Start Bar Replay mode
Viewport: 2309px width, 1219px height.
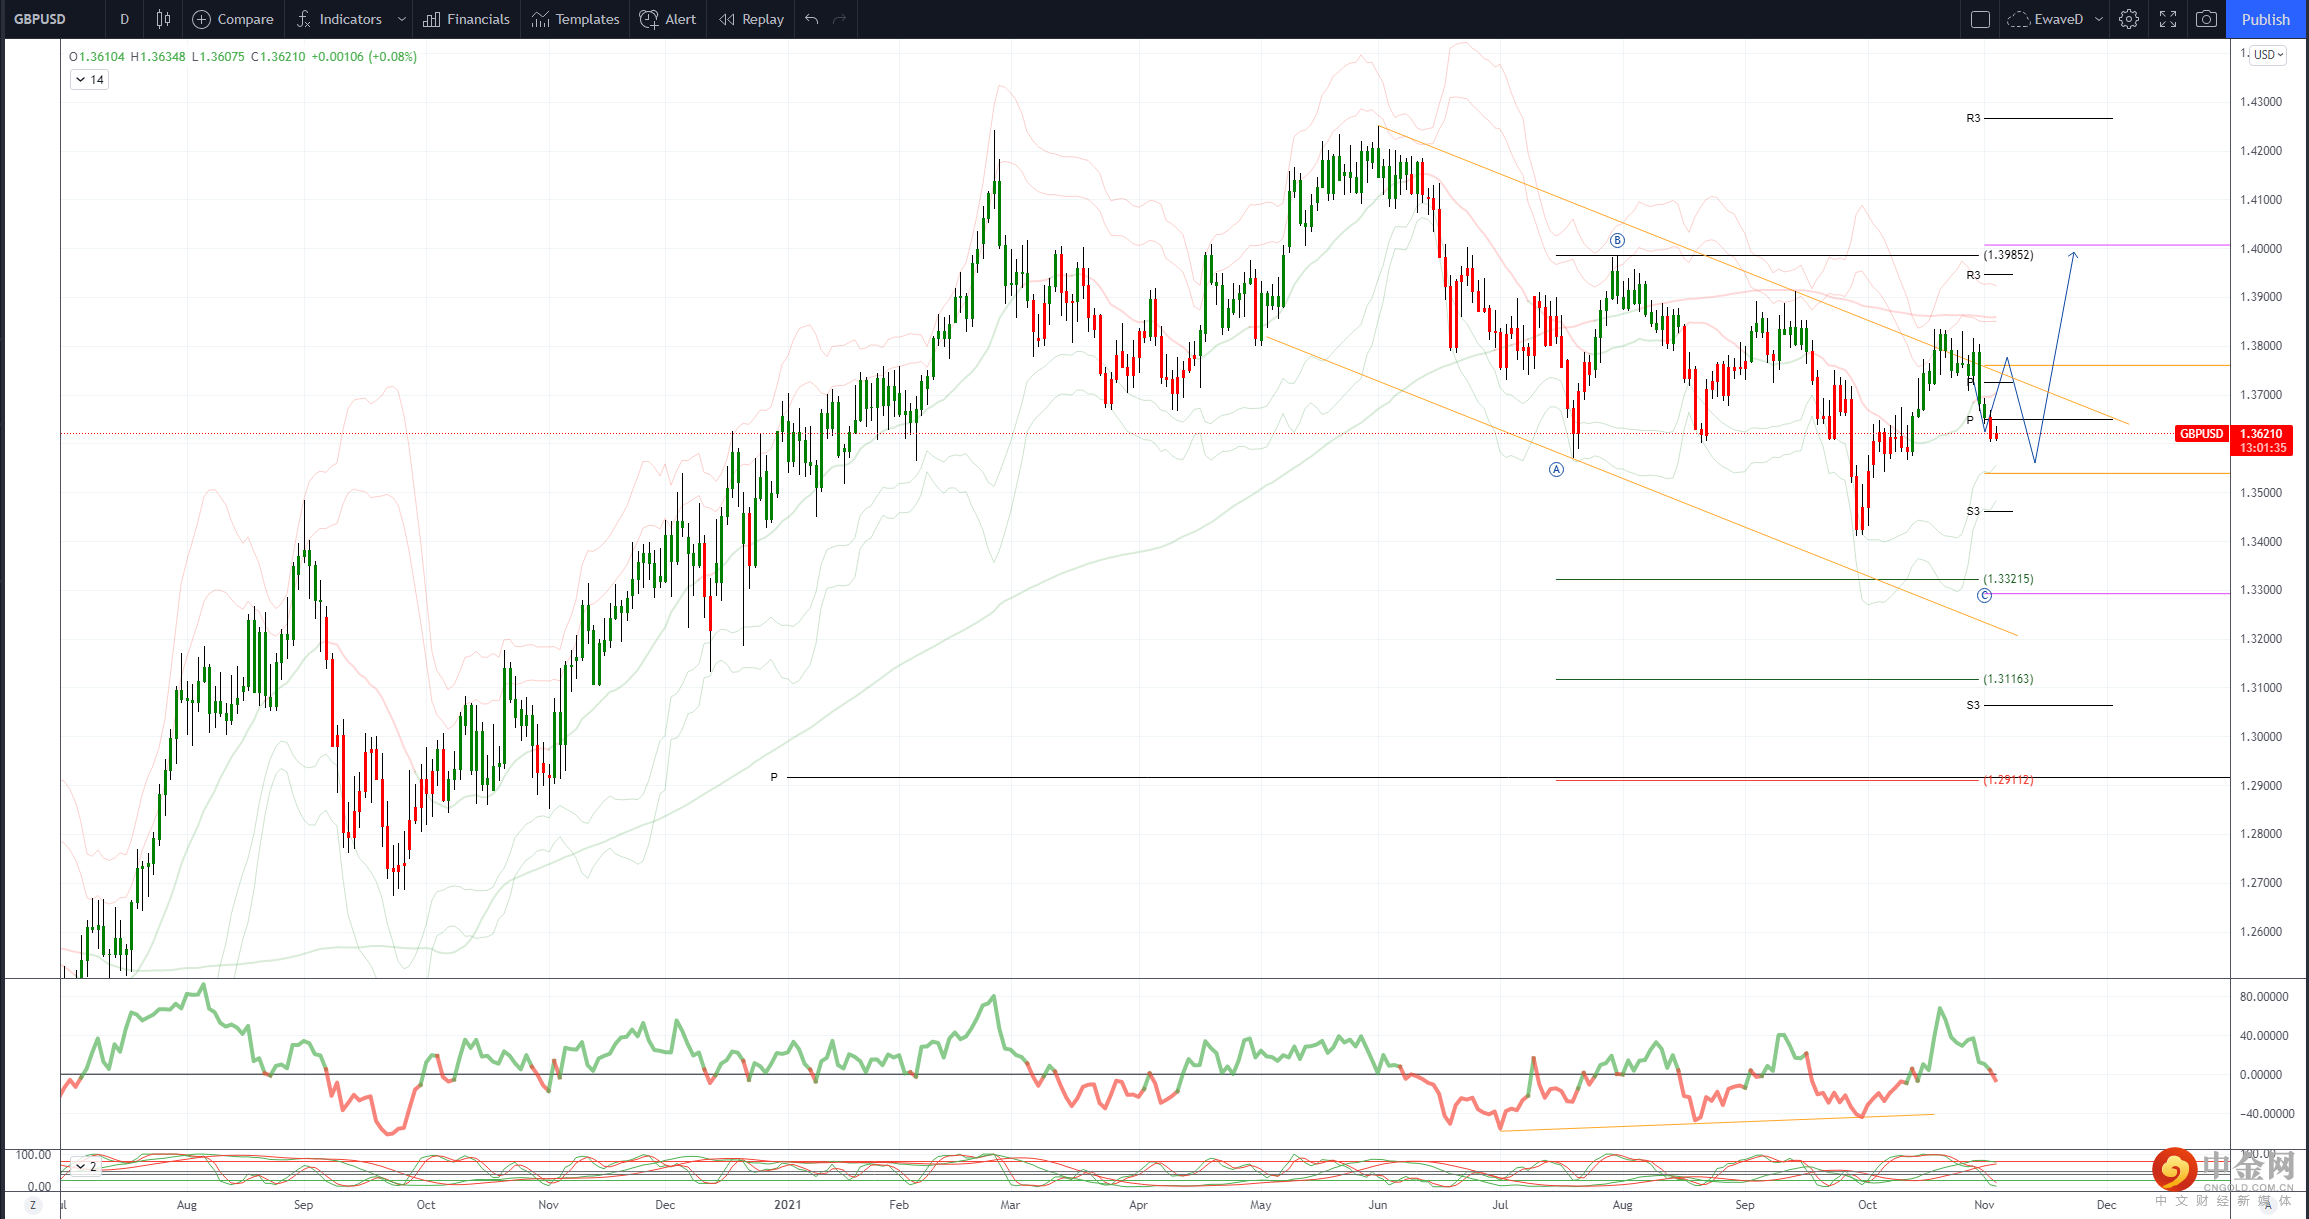pyautogui.click(x=751, y=19)
